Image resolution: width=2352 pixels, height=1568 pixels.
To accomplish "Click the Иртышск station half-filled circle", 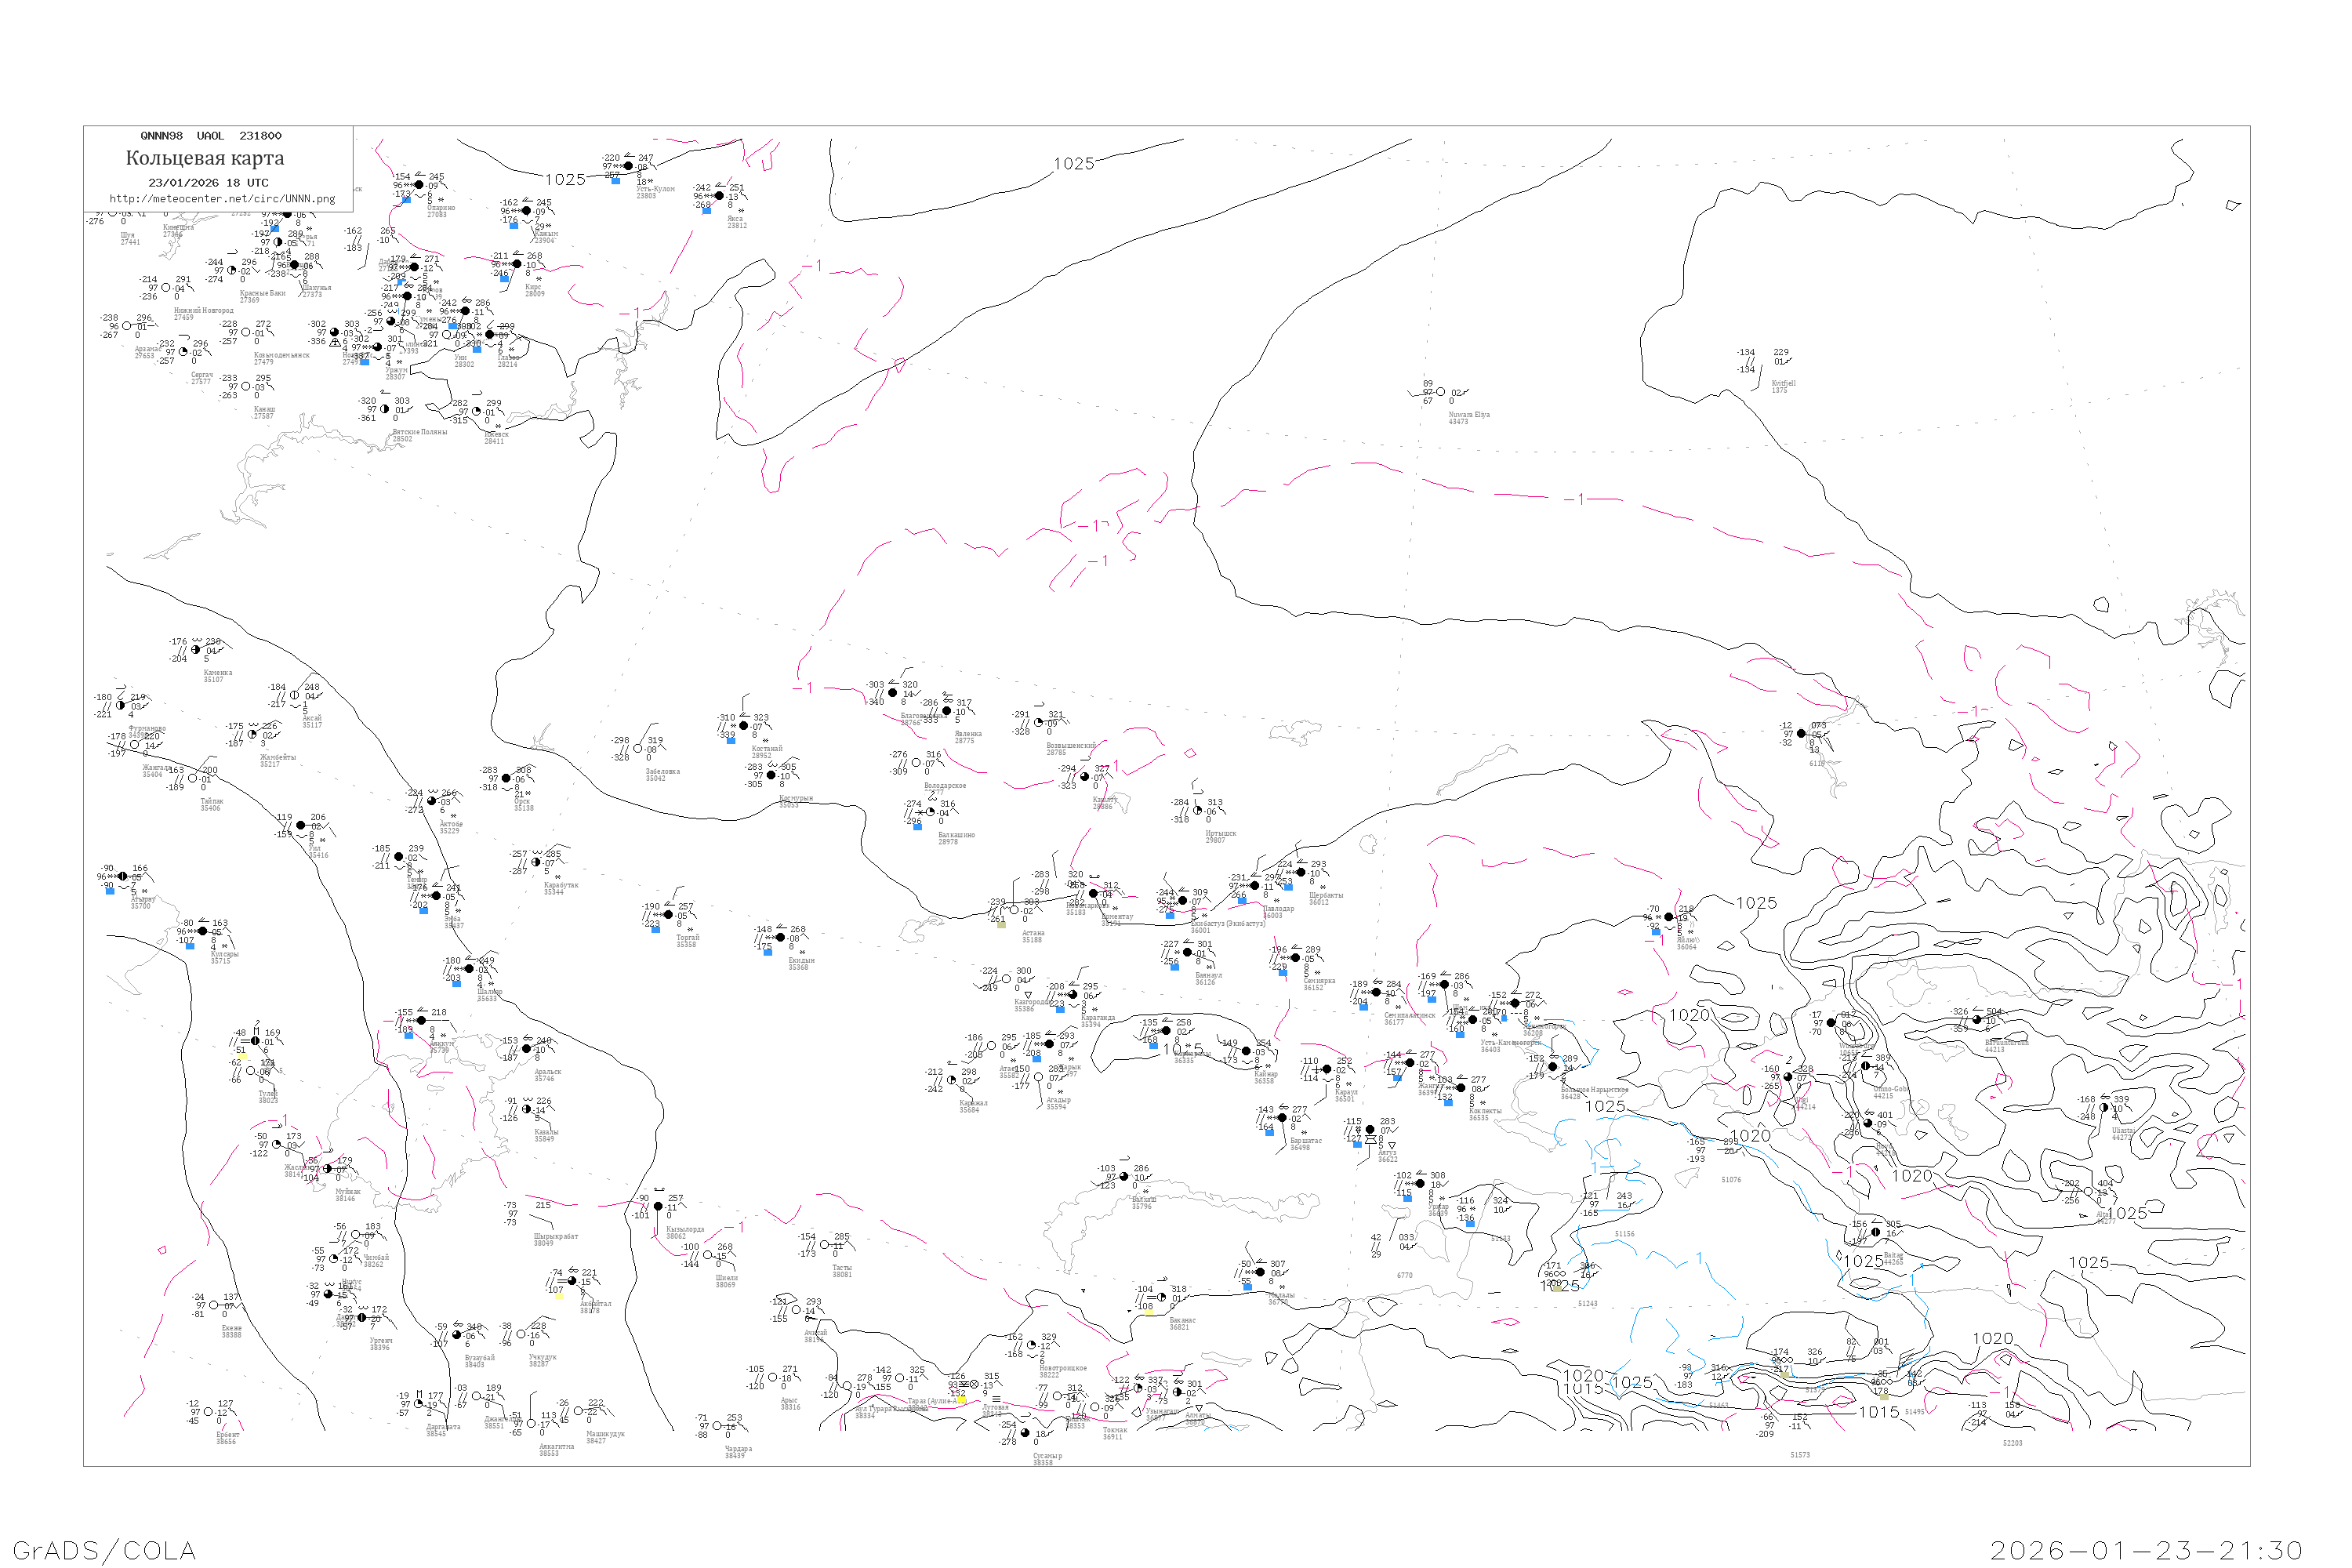I will coord(1197,810).
